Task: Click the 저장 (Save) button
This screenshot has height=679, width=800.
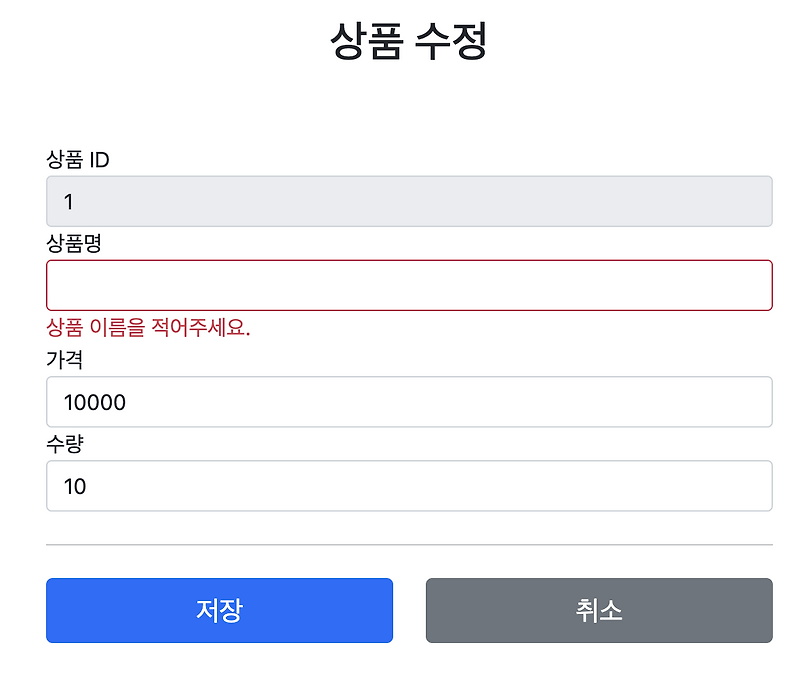Action: click(219, 611)
